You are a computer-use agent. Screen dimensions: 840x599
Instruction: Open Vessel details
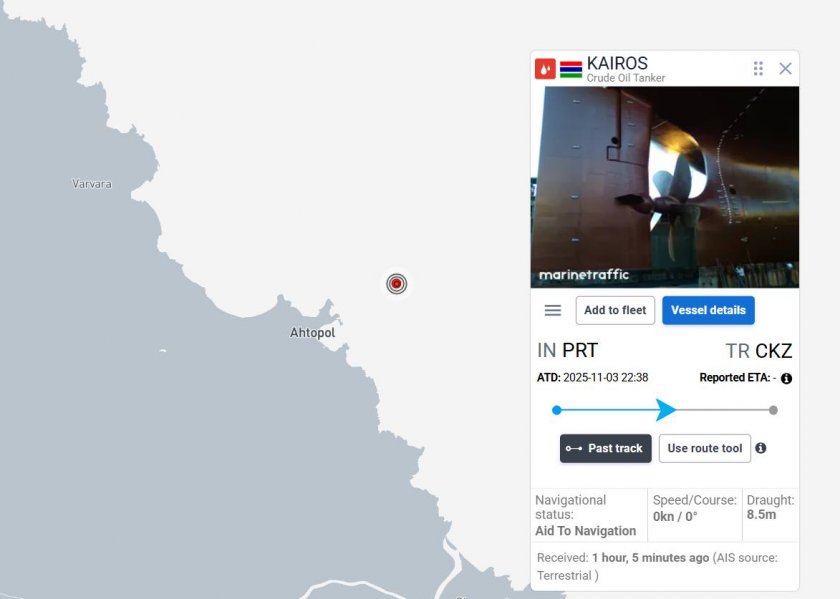tap(708, 310)
